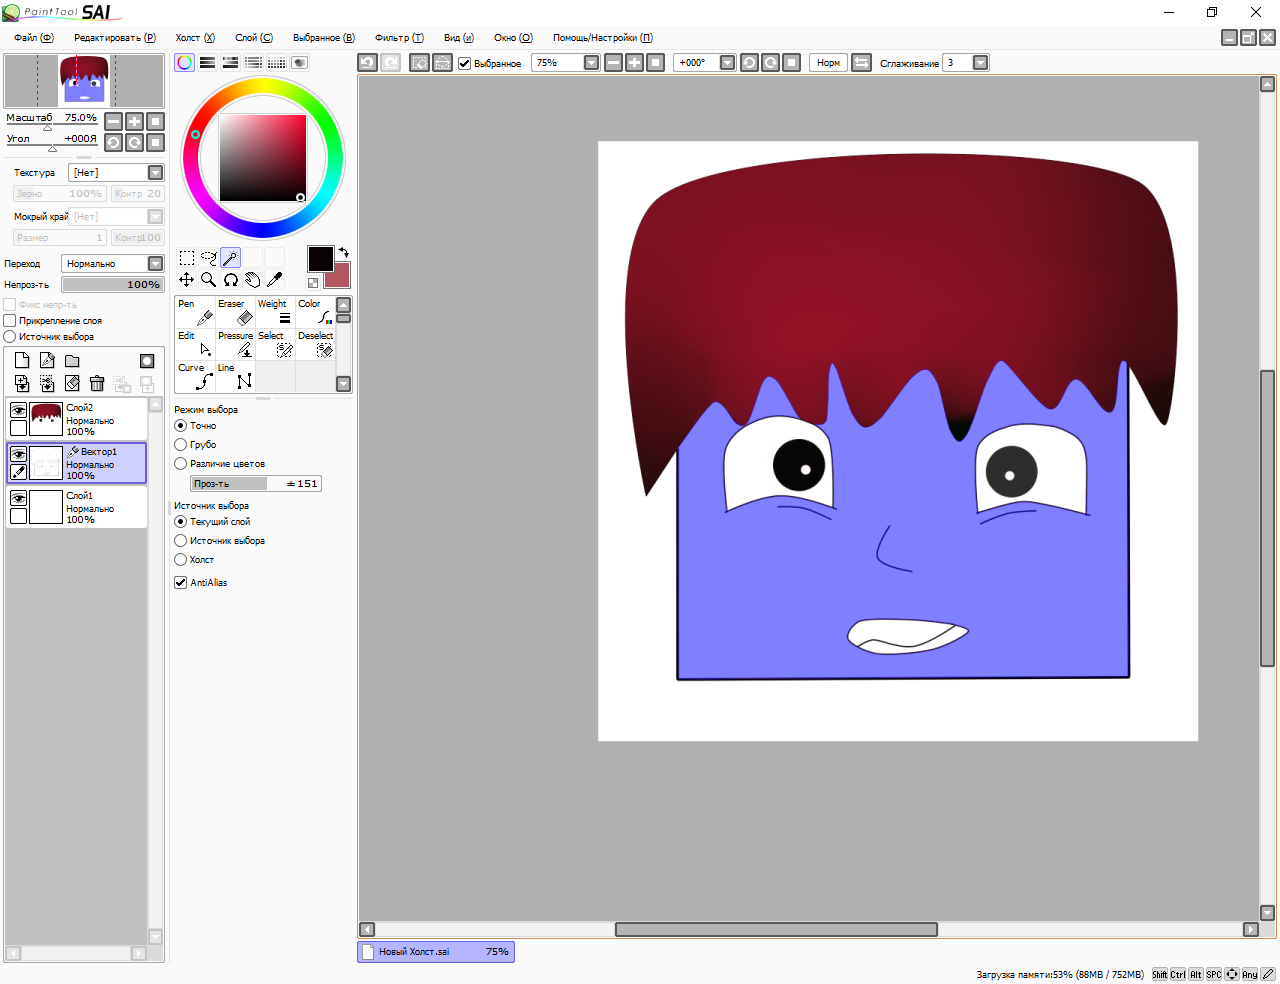Enable the 'Прикрепление слоя' checkbox
1280x984 pixels.
pos(10,321)
